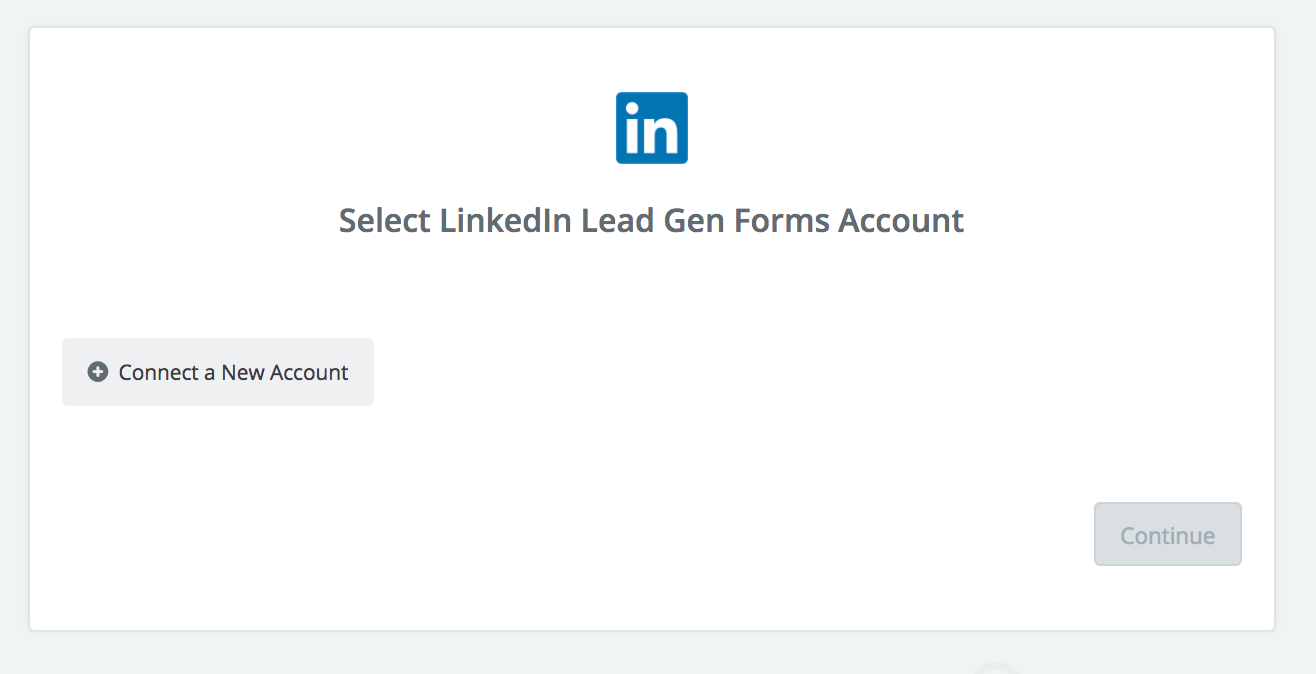This screenshot has height=674, width=1316.
Task: Click the grey background above the card
Action: tap(652, 12)
